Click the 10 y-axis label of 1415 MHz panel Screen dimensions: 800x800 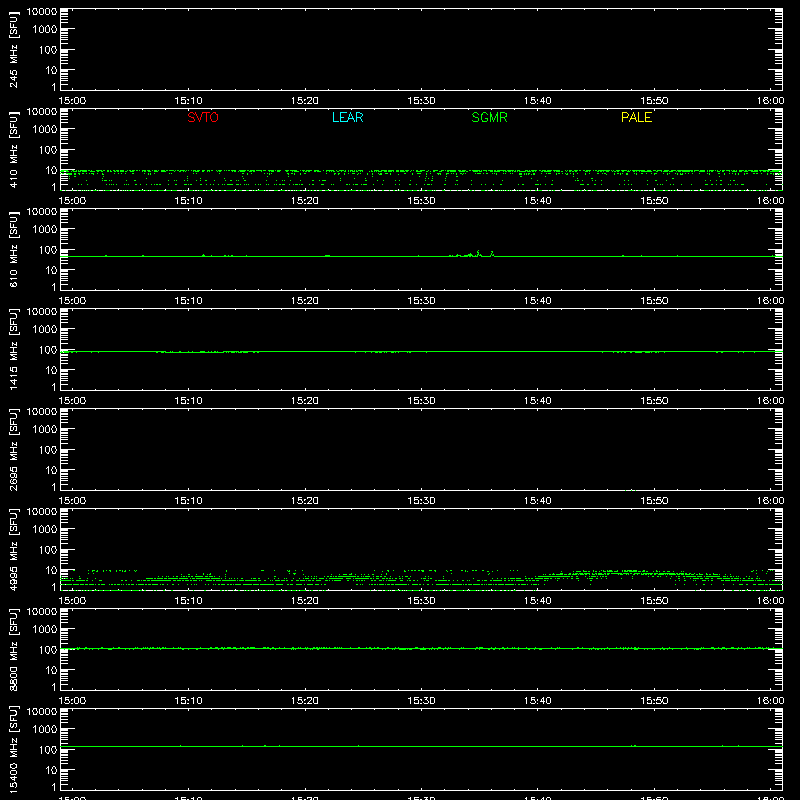coord(52,370)
